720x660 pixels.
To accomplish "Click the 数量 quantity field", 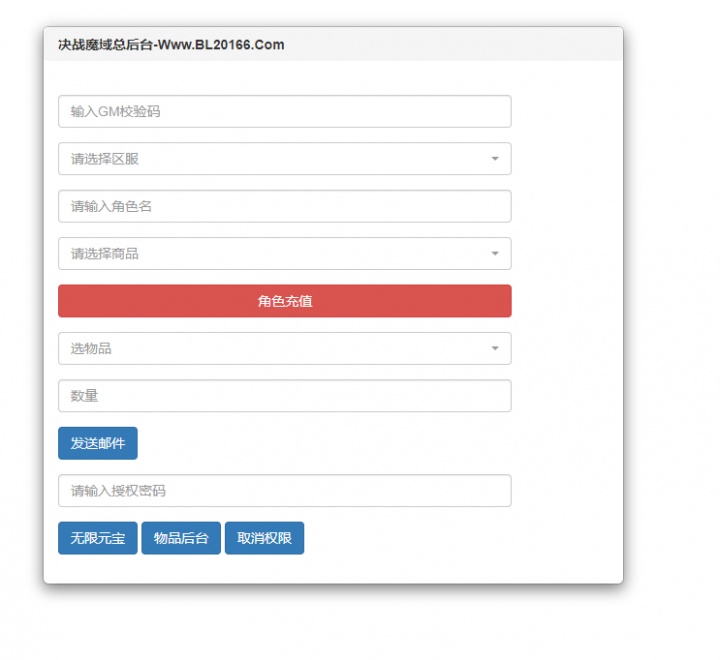I will (285, 396).
